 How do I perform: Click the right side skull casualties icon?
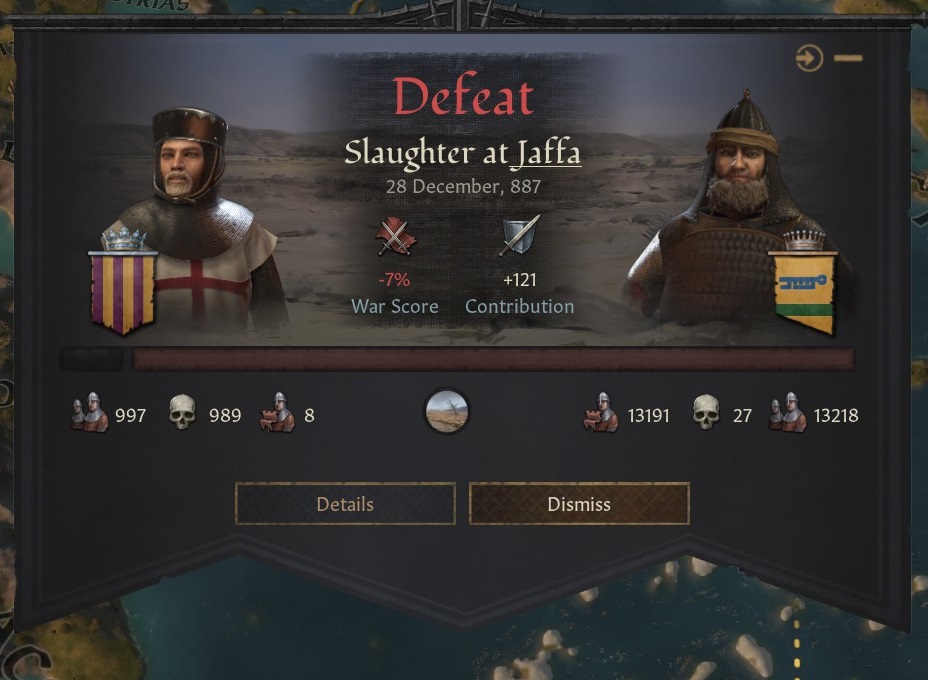coord(705,412)
